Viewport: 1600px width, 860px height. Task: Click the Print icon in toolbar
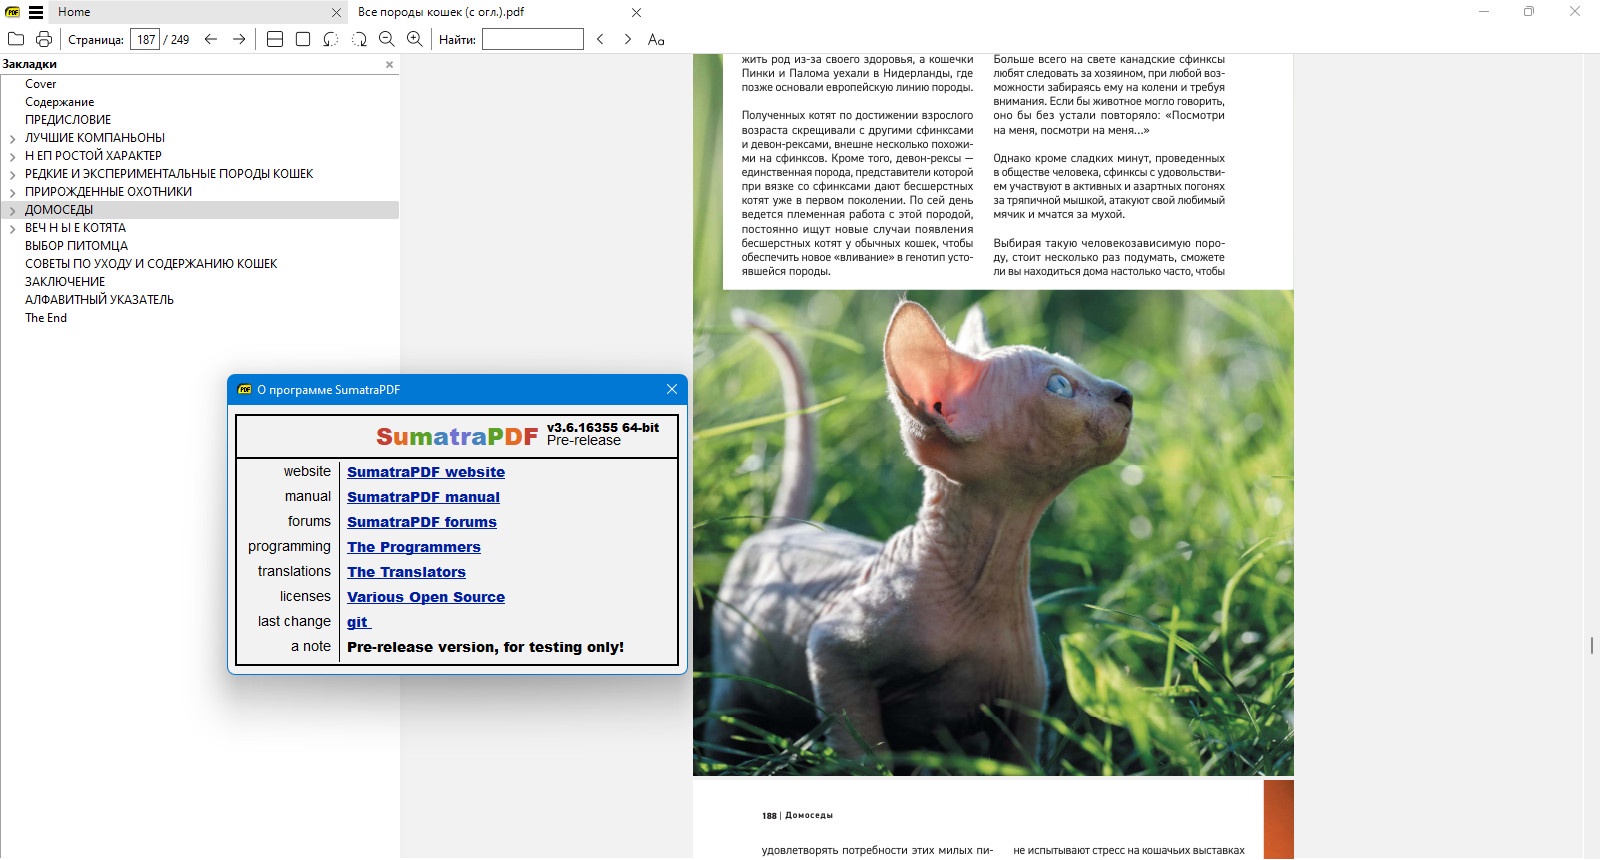(44, 39)
